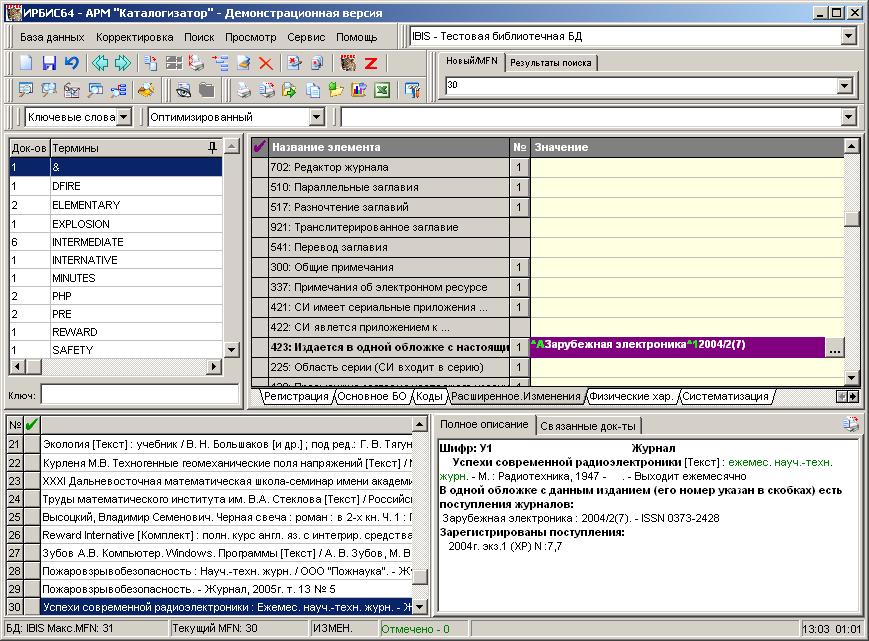Viewport: 869px width, 641px height.
Task: Expand the MFN number dropdown showing 30
Action: pyautogui.click(x=844, y=85)
